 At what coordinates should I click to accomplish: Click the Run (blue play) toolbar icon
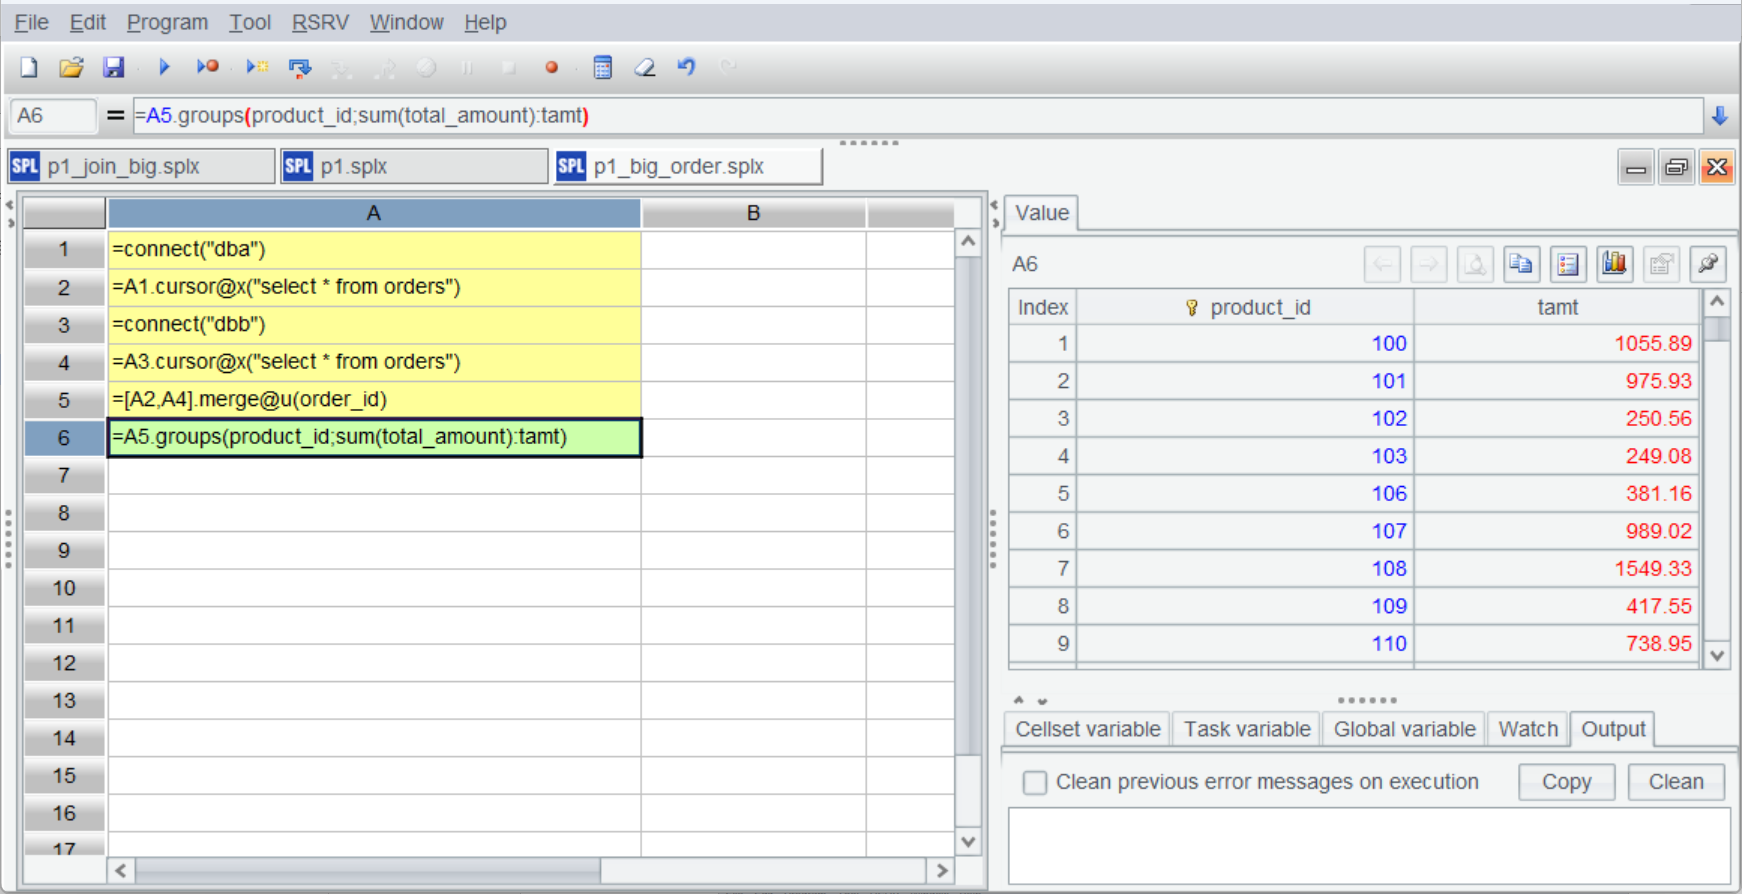[164, 67]
